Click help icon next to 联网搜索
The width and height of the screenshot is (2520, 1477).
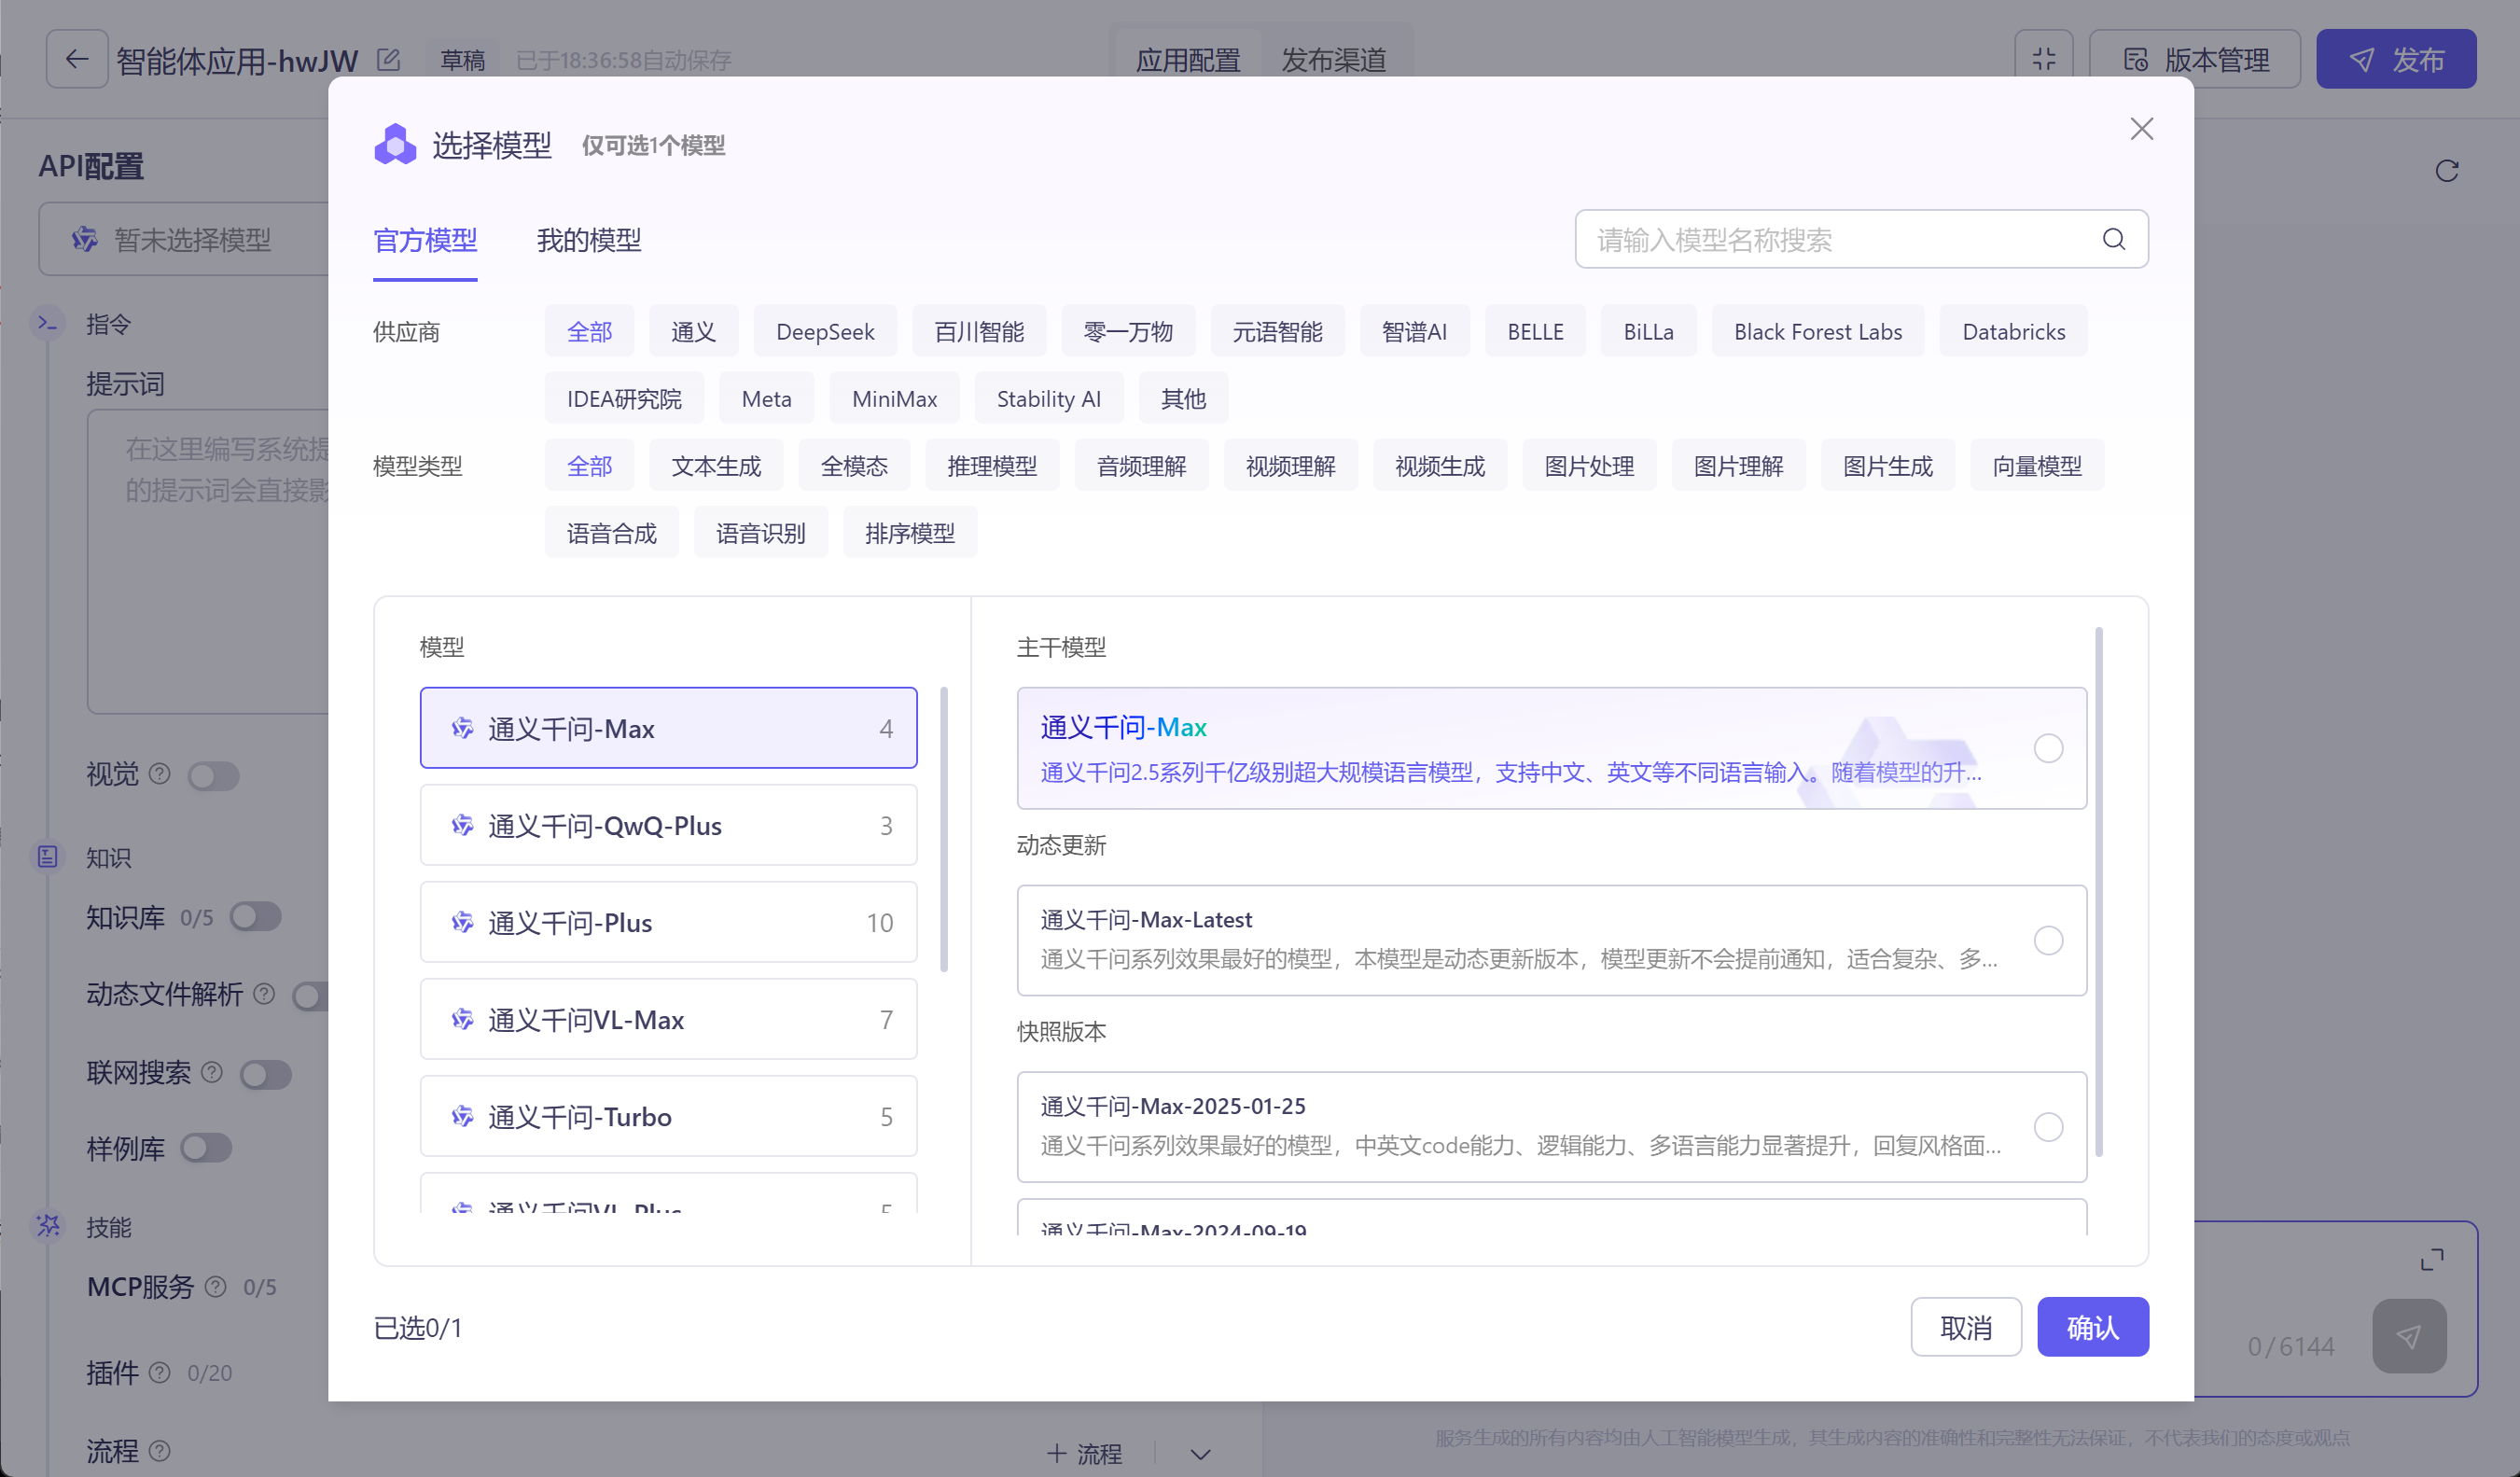[212, 1072]
